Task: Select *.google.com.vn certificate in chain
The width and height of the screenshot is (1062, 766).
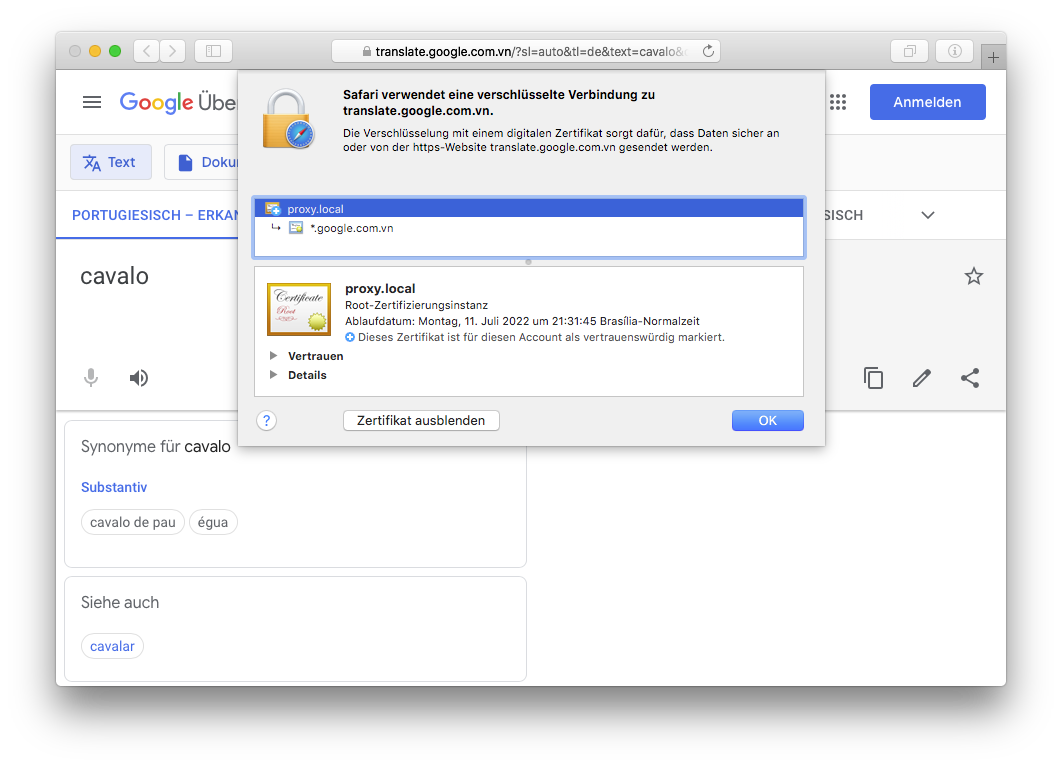Action: point(351,228)
